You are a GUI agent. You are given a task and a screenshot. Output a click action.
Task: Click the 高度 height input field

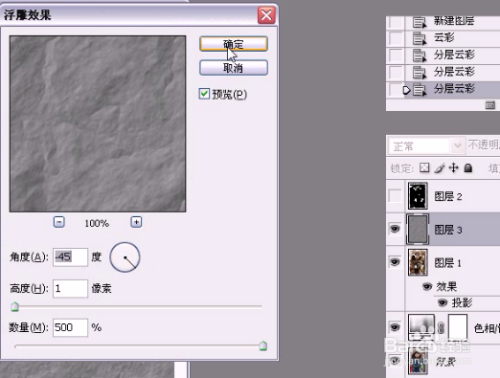tap(70, 288)
